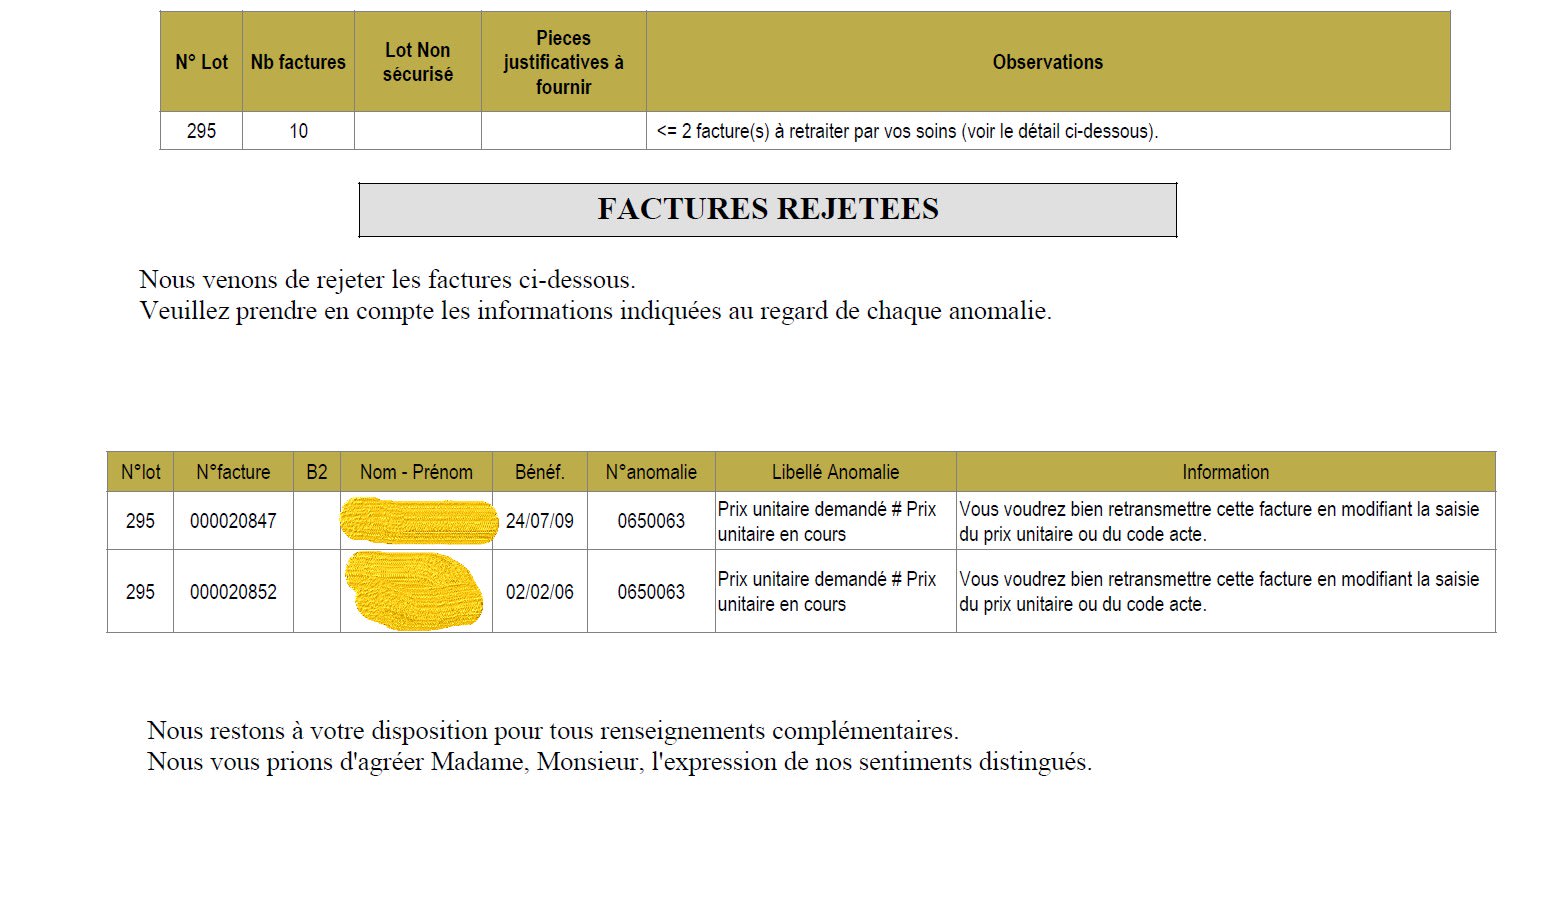Select the 'Lot Non sécurisé' header
This screenshot has height=898, width=1566.
[417, 62]
